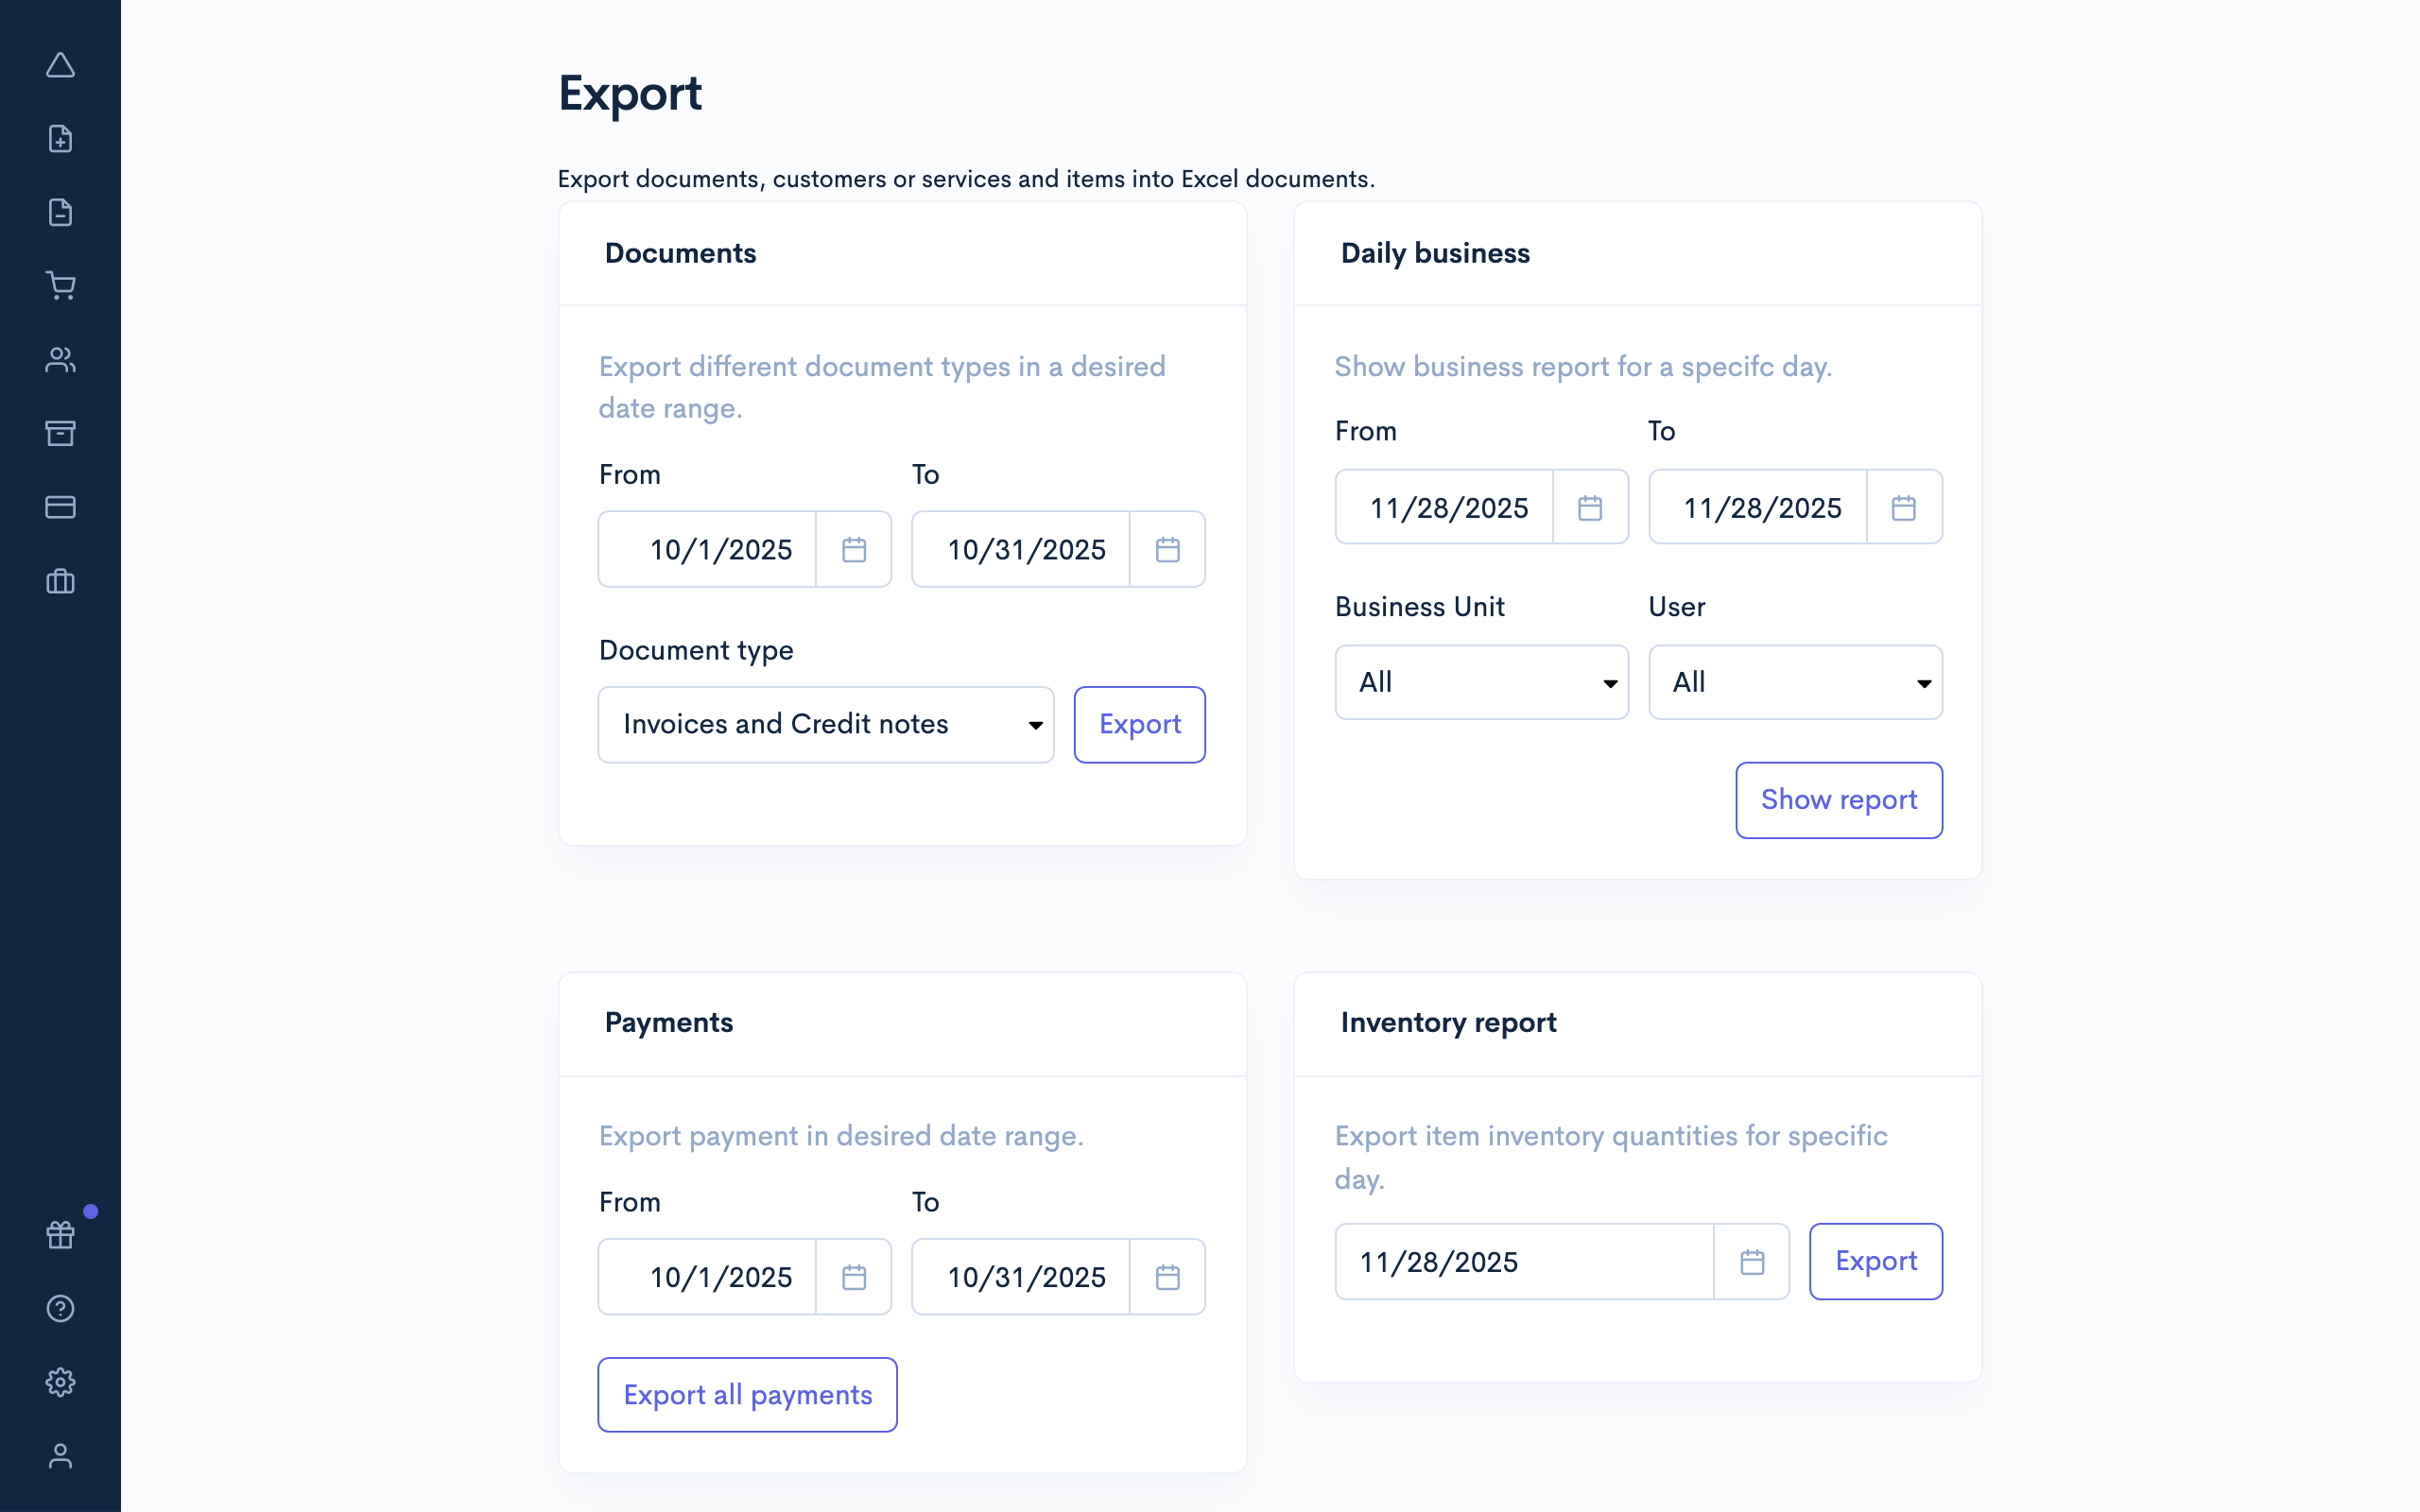Screen dimensions: 2420x1512
Task: Click the Show report button
Action: click(x=1838, y=799)
